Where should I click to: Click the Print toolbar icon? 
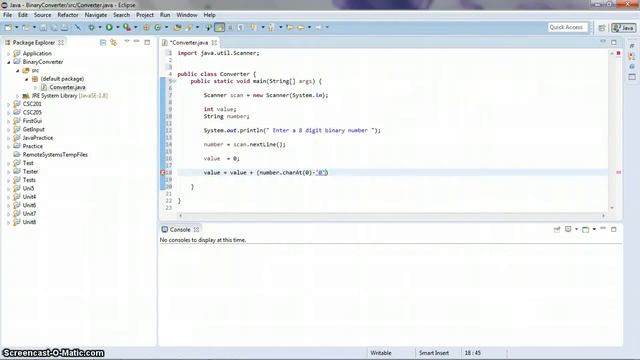pos(64,27)
